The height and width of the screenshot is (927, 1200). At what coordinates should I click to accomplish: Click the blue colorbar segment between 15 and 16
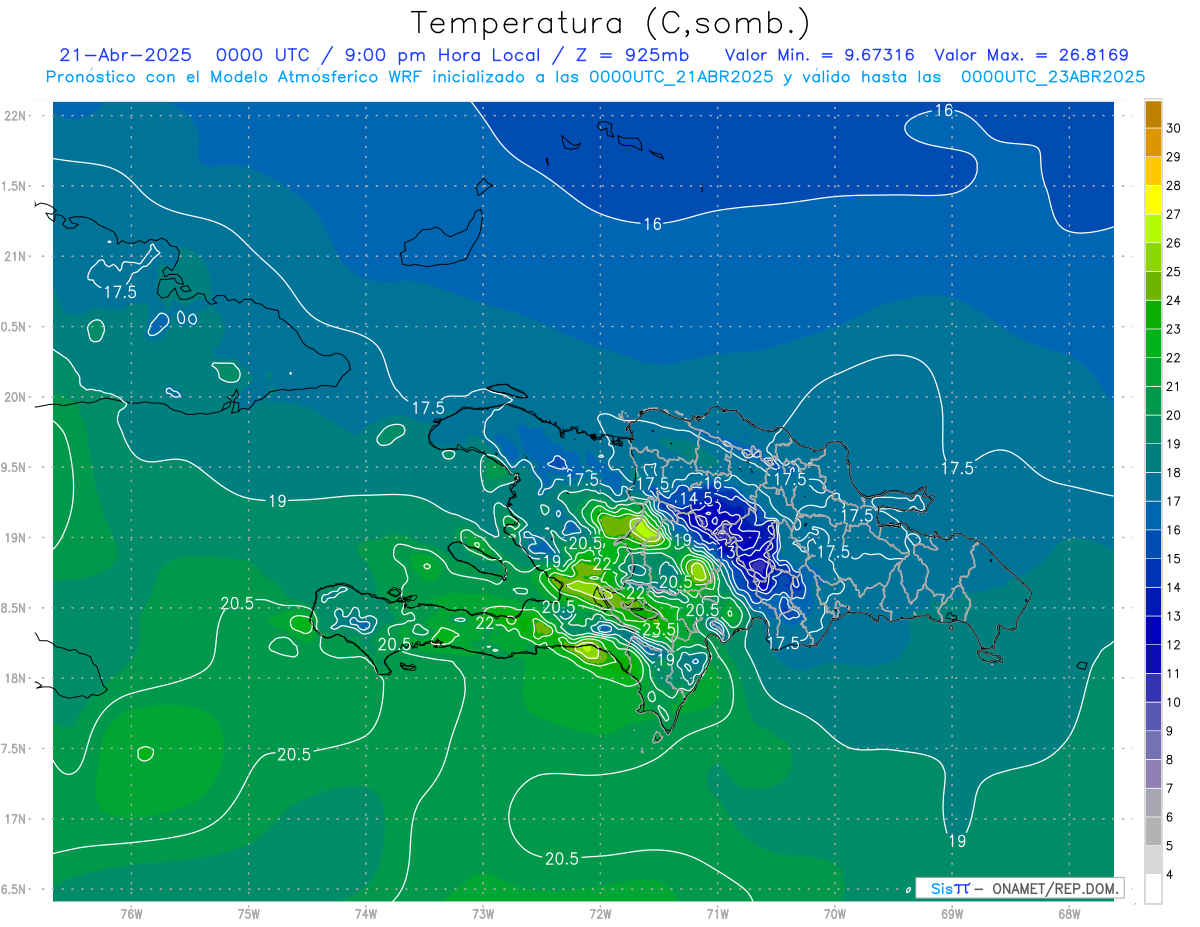1153,544
